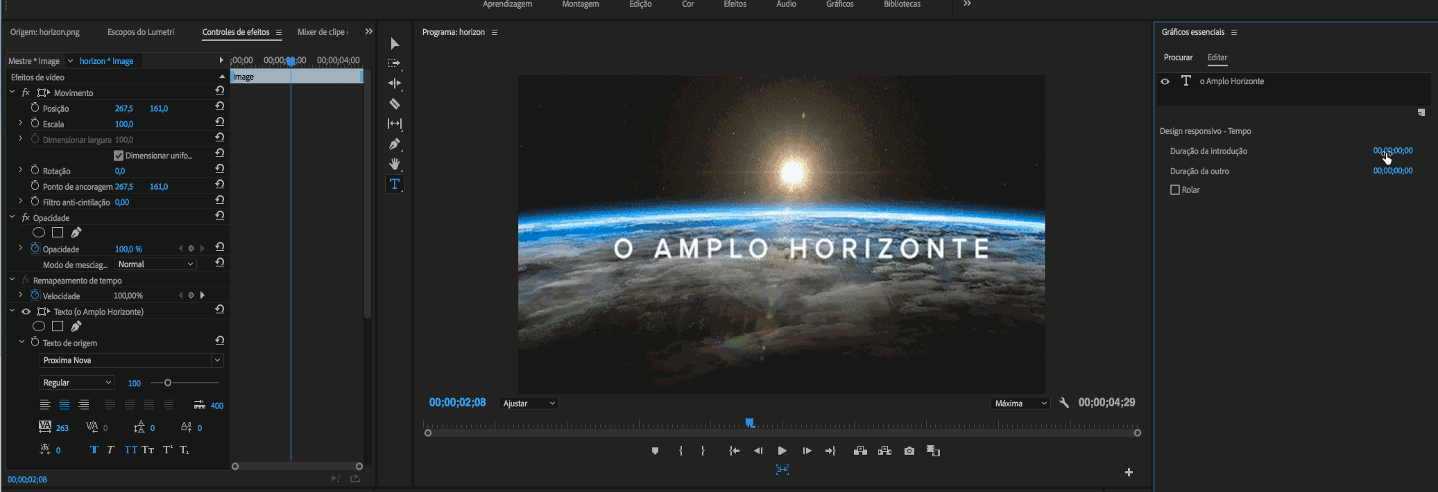Open the Modo de mesclagem Normal dropdown

(155, 264)
